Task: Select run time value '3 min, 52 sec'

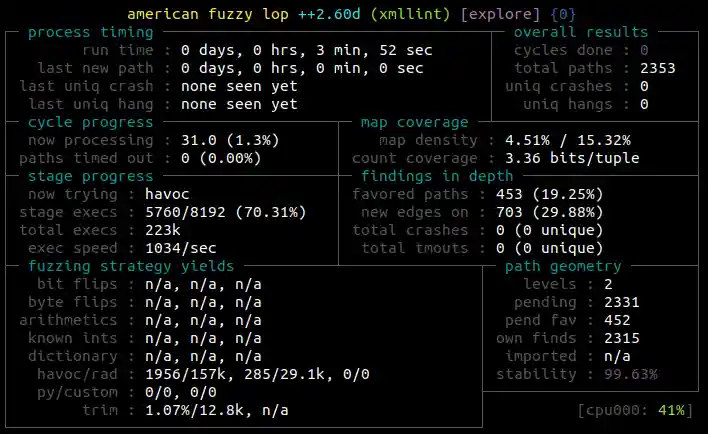Action: 374,50
